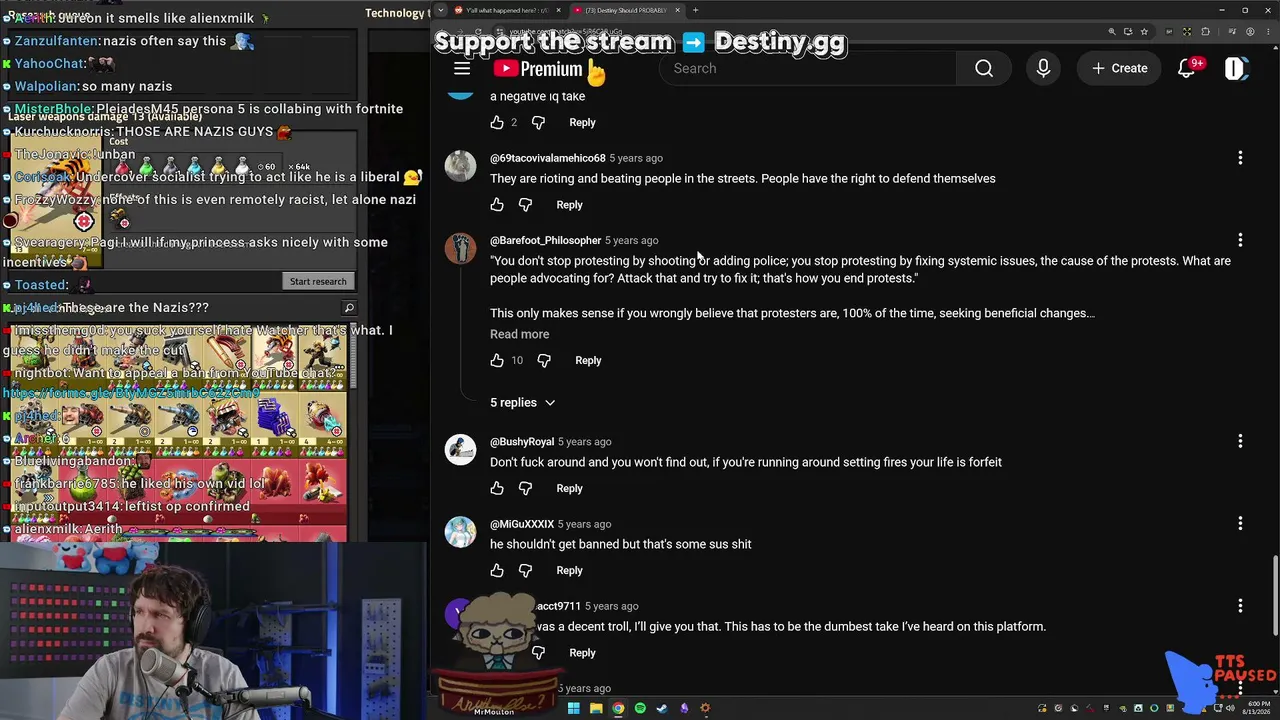Click the research search magnifier in the game panel
Image resolution: width=1280 pixels, height=720 pixels.
[349, 308]
